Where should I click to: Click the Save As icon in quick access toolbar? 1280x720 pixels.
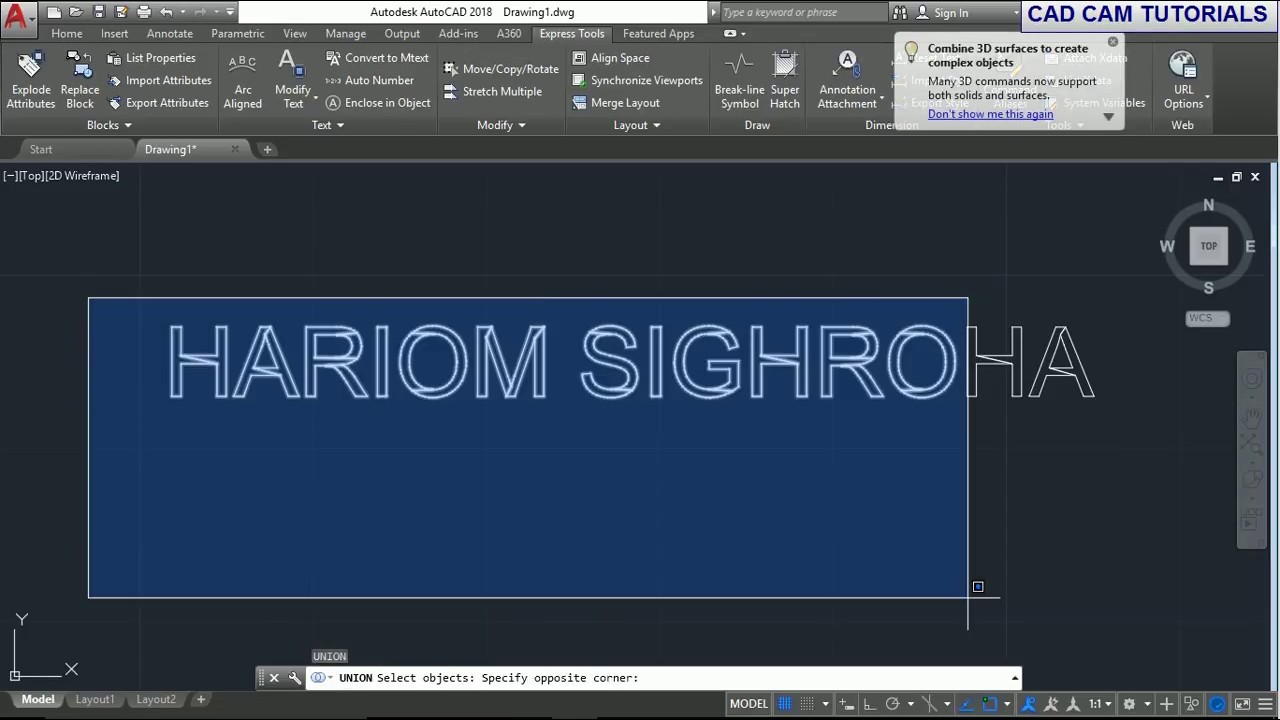(121, 12)
